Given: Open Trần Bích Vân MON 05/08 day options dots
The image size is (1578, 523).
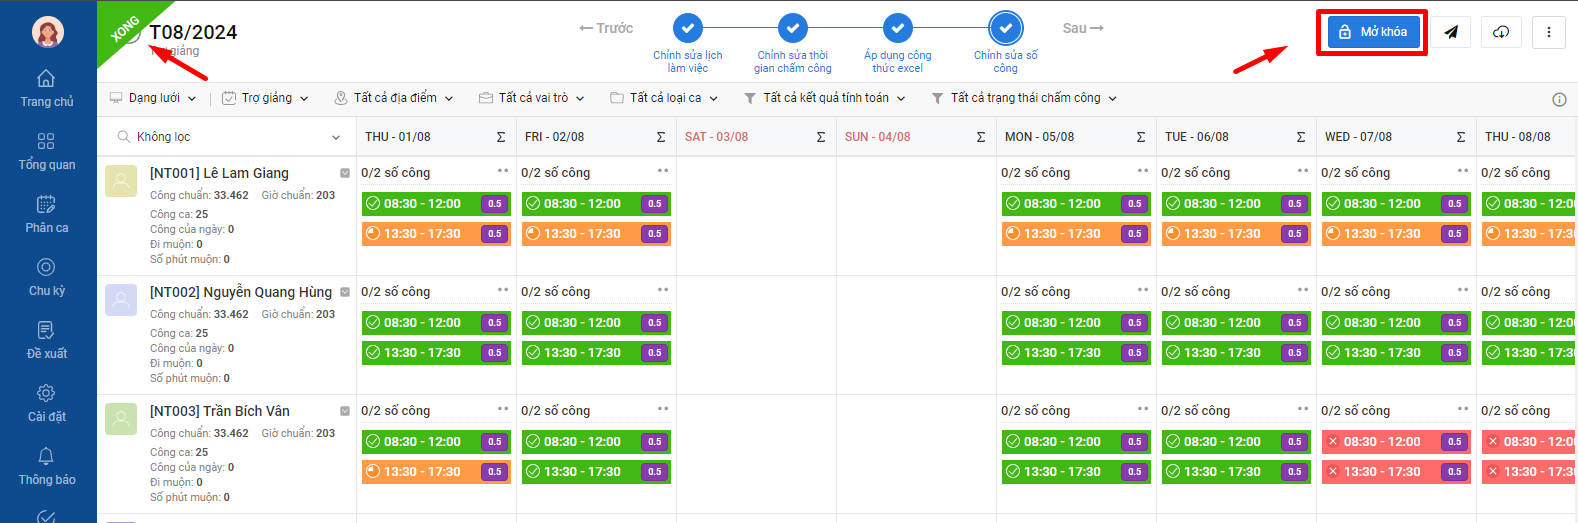Looking at the screenshot, I should coord(1142,409).
